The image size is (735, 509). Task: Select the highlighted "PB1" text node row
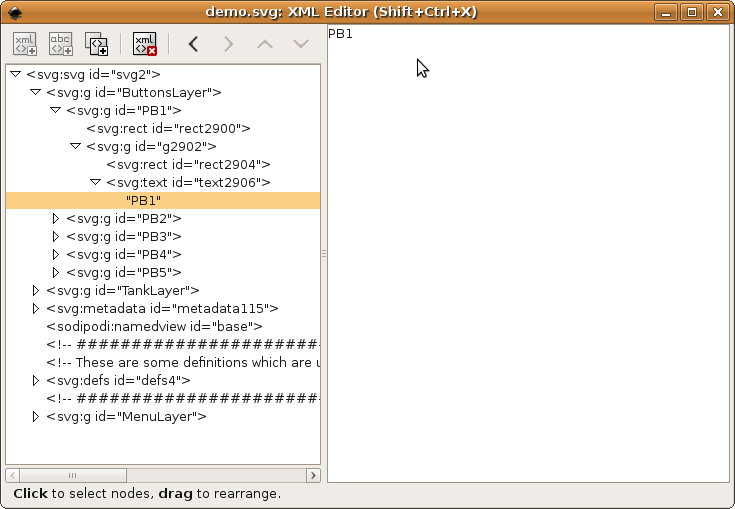[163, 200]
